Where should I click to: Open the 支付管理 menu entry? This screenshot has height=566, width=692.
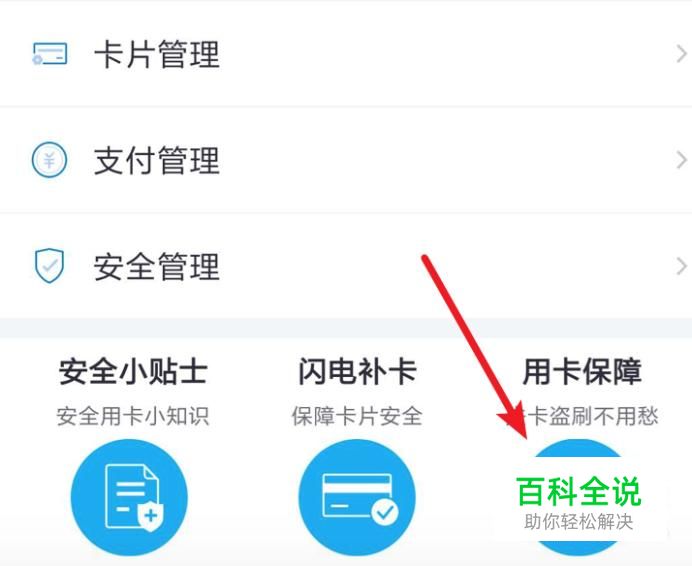[346, 160]
